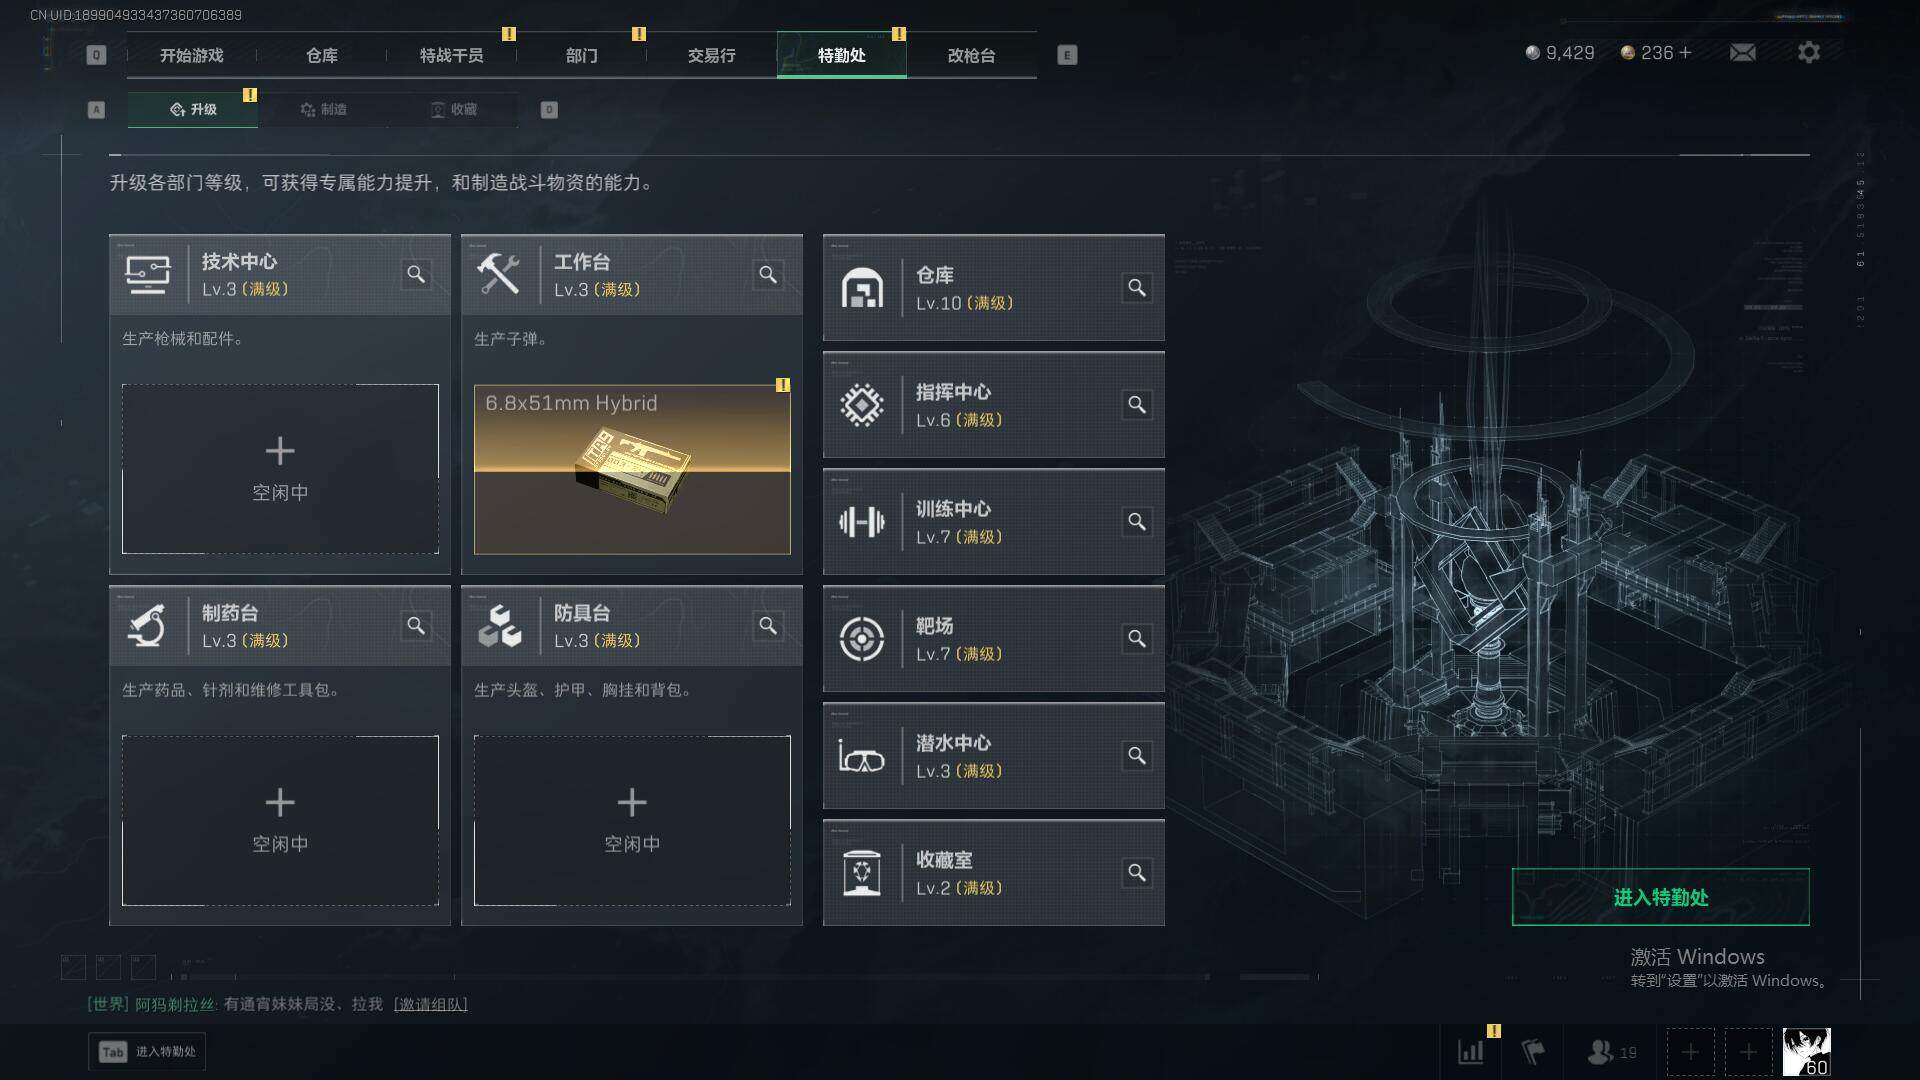
Task: Switch to 改枪台 tab
Action: 971,55
